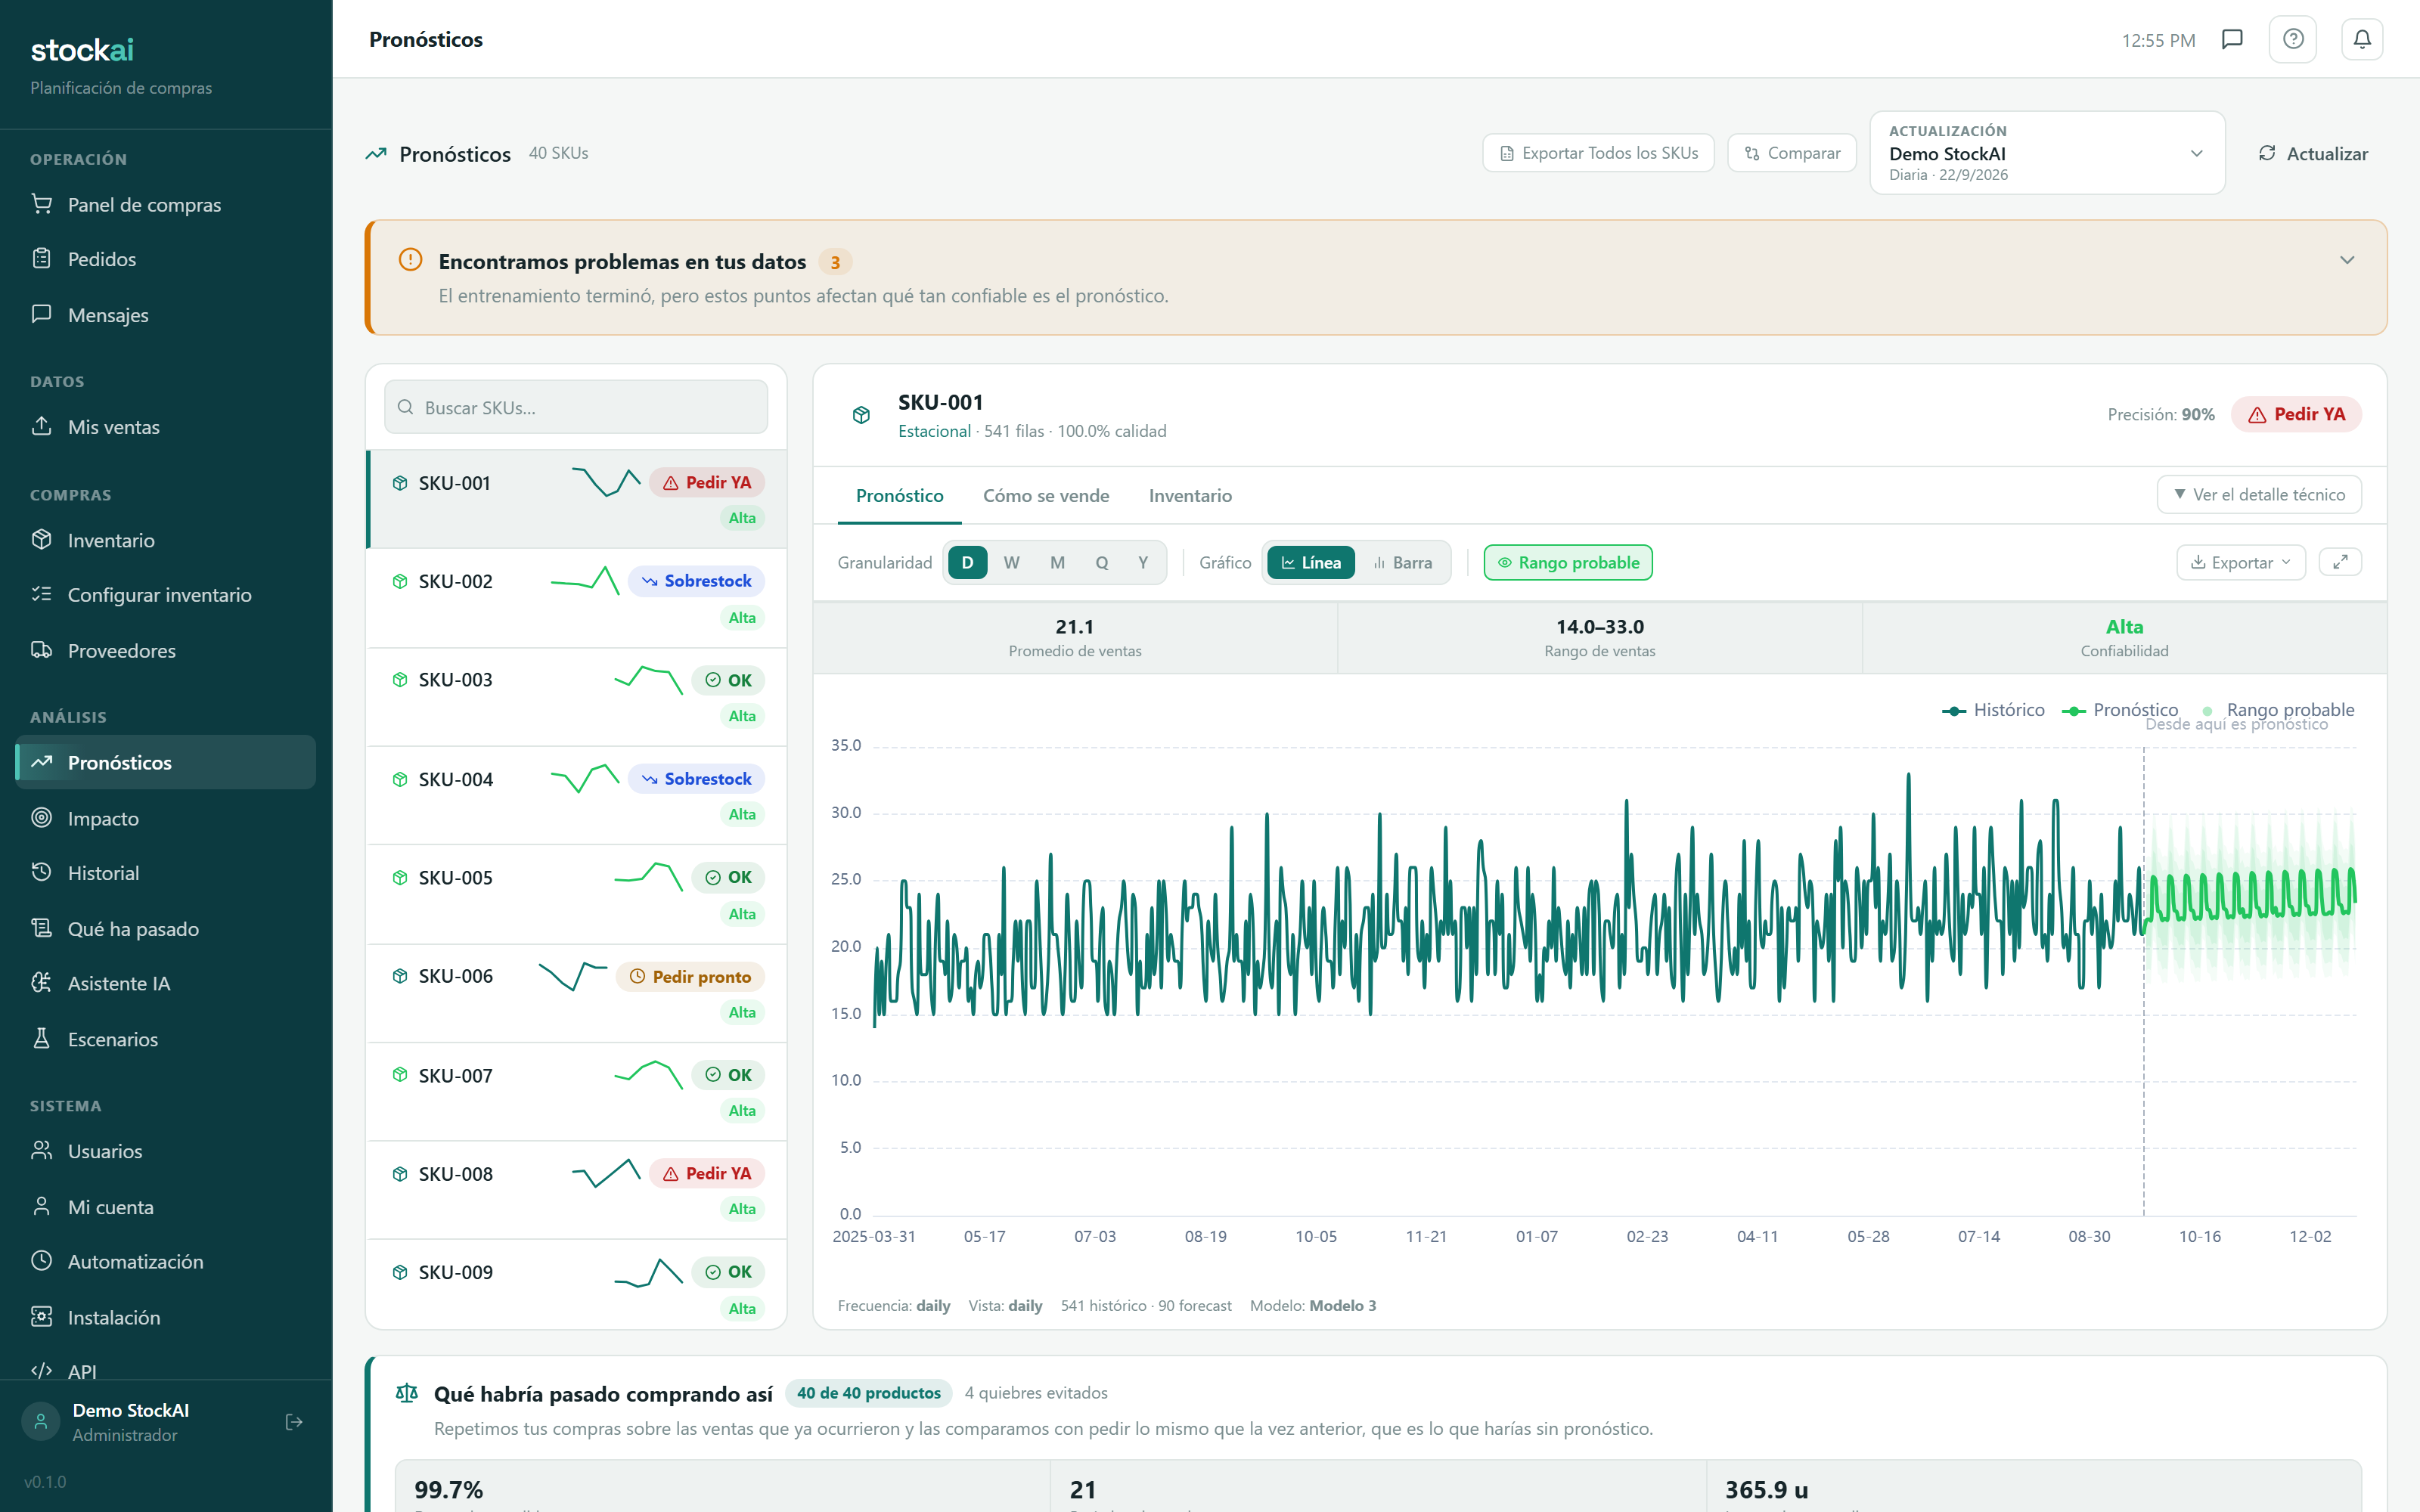Select the Pronóstico tab
Viewport: 2420px width, 1512px height.
point(899,496)
